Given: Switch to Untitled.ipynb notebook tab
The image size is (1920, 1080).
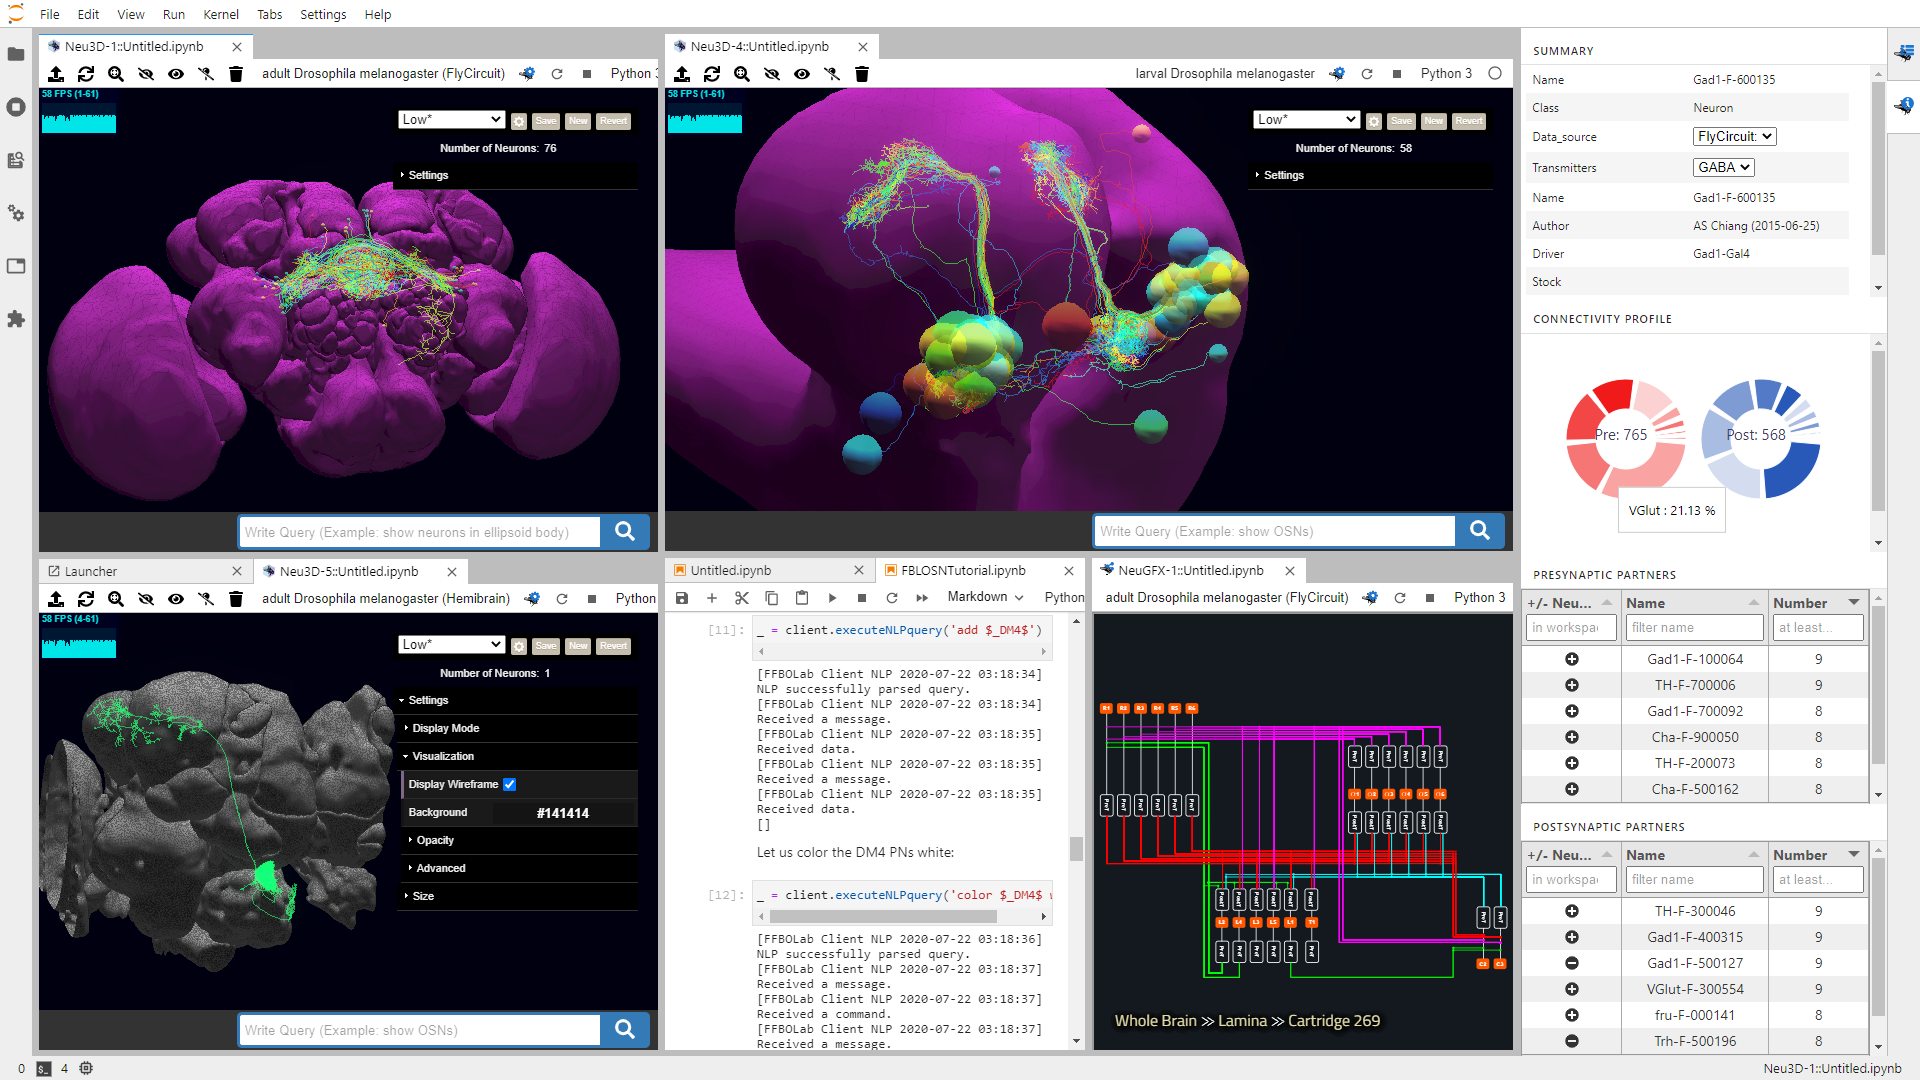Looking at the screenshot, I should pos(731,570).
